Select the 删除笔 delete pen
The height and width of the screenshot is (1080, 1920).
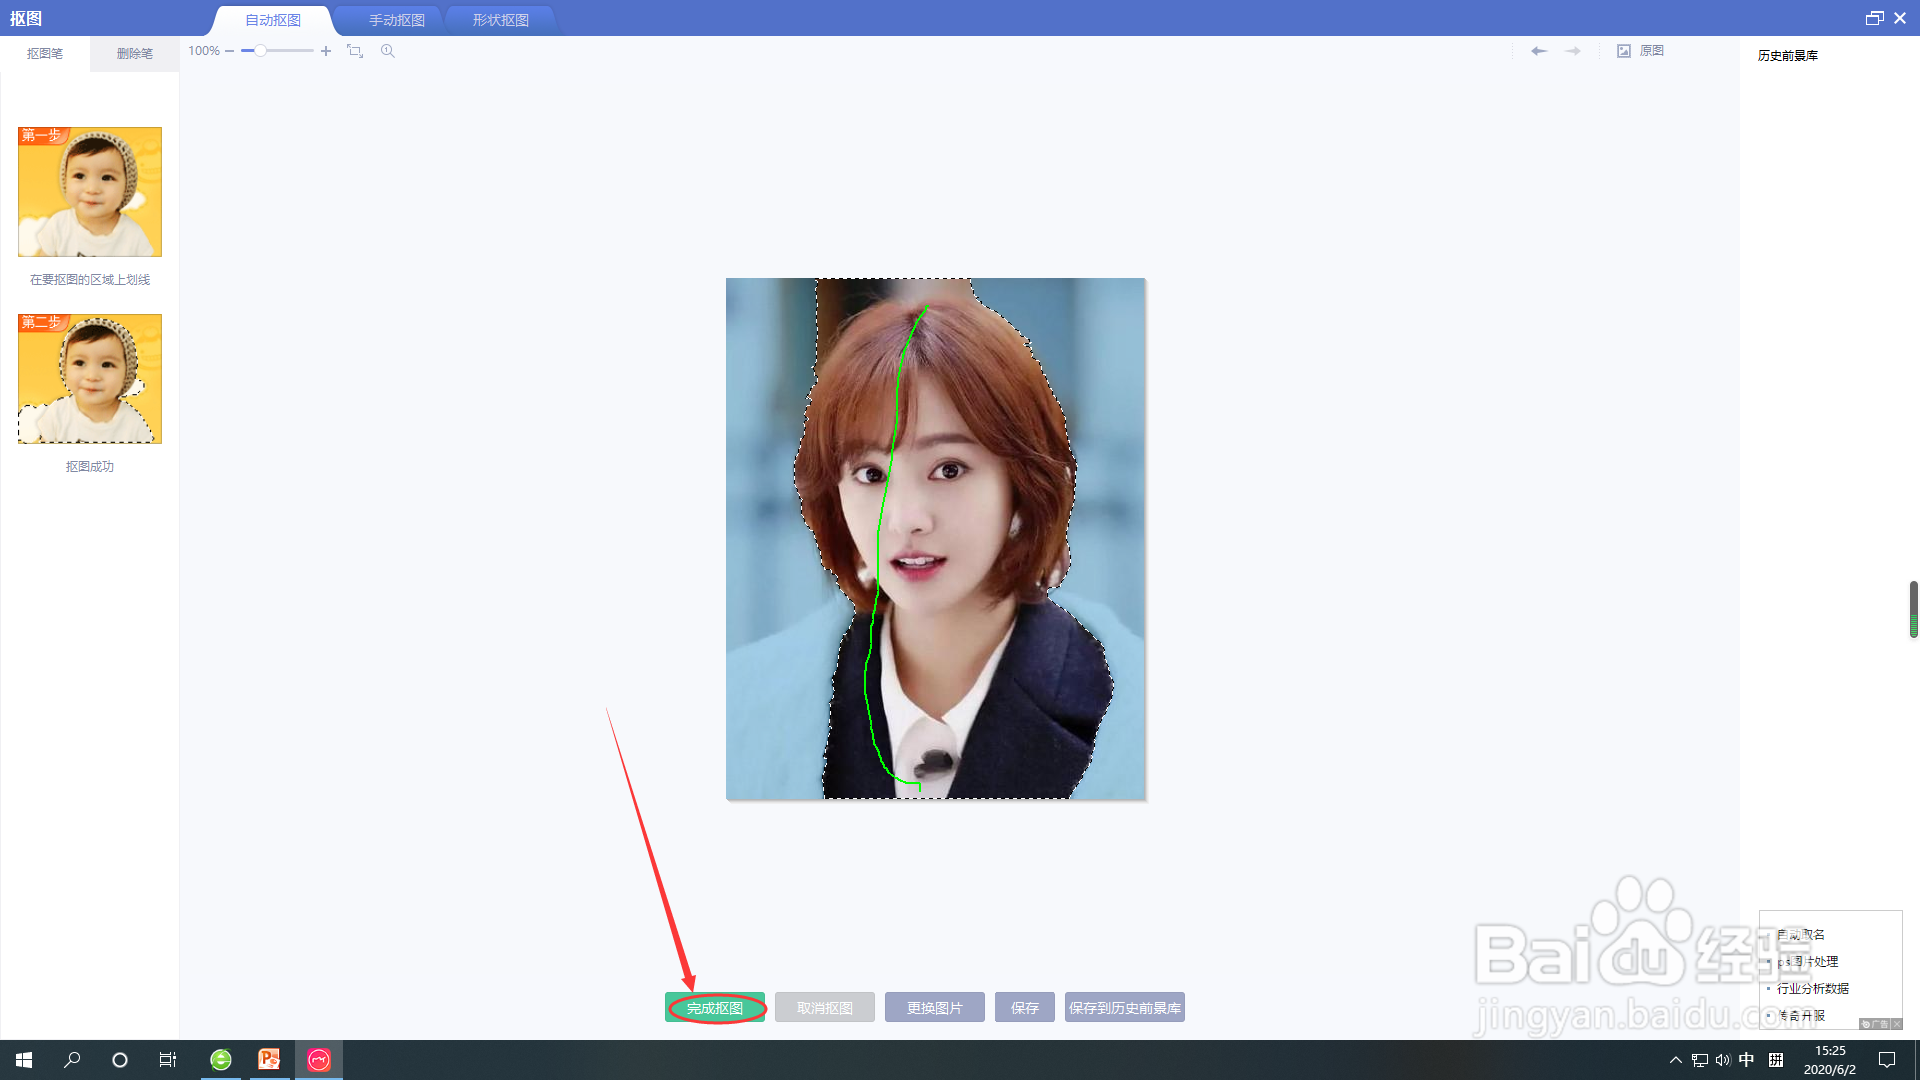[135, 54]
